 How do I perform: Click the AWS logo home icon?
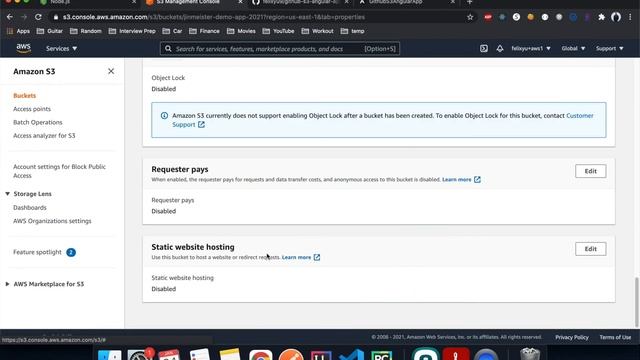point(24,48)
